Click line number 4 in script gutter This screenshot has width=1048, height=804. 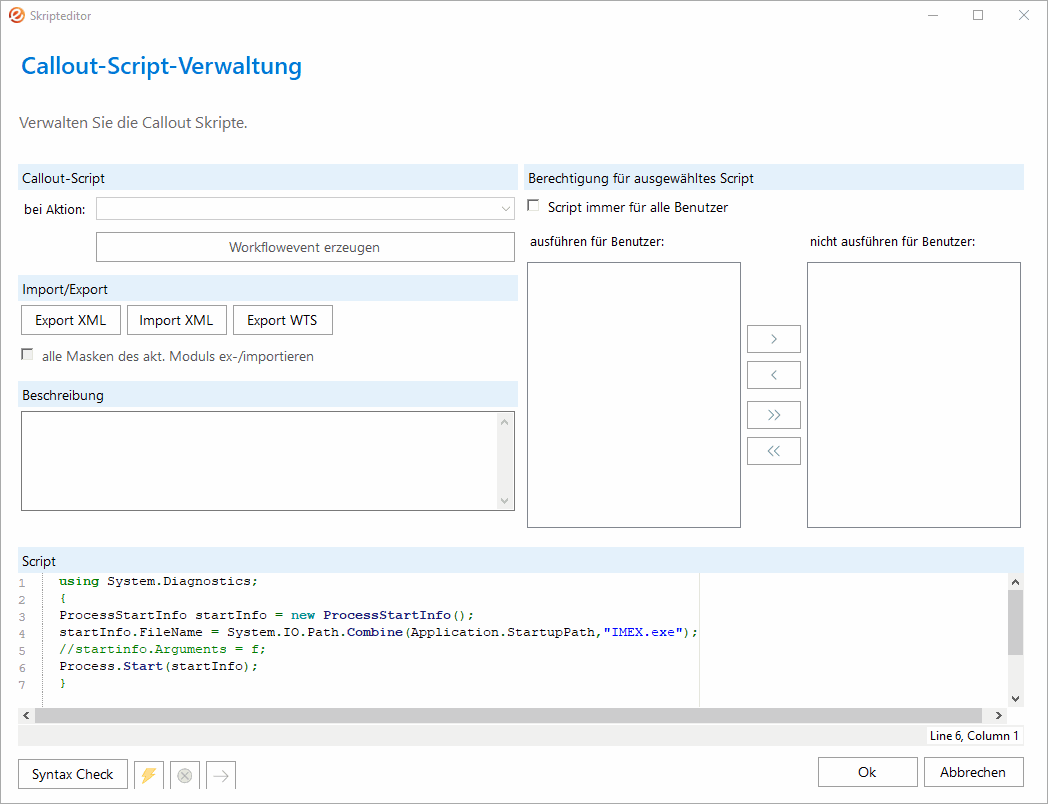tap(22, 634)
